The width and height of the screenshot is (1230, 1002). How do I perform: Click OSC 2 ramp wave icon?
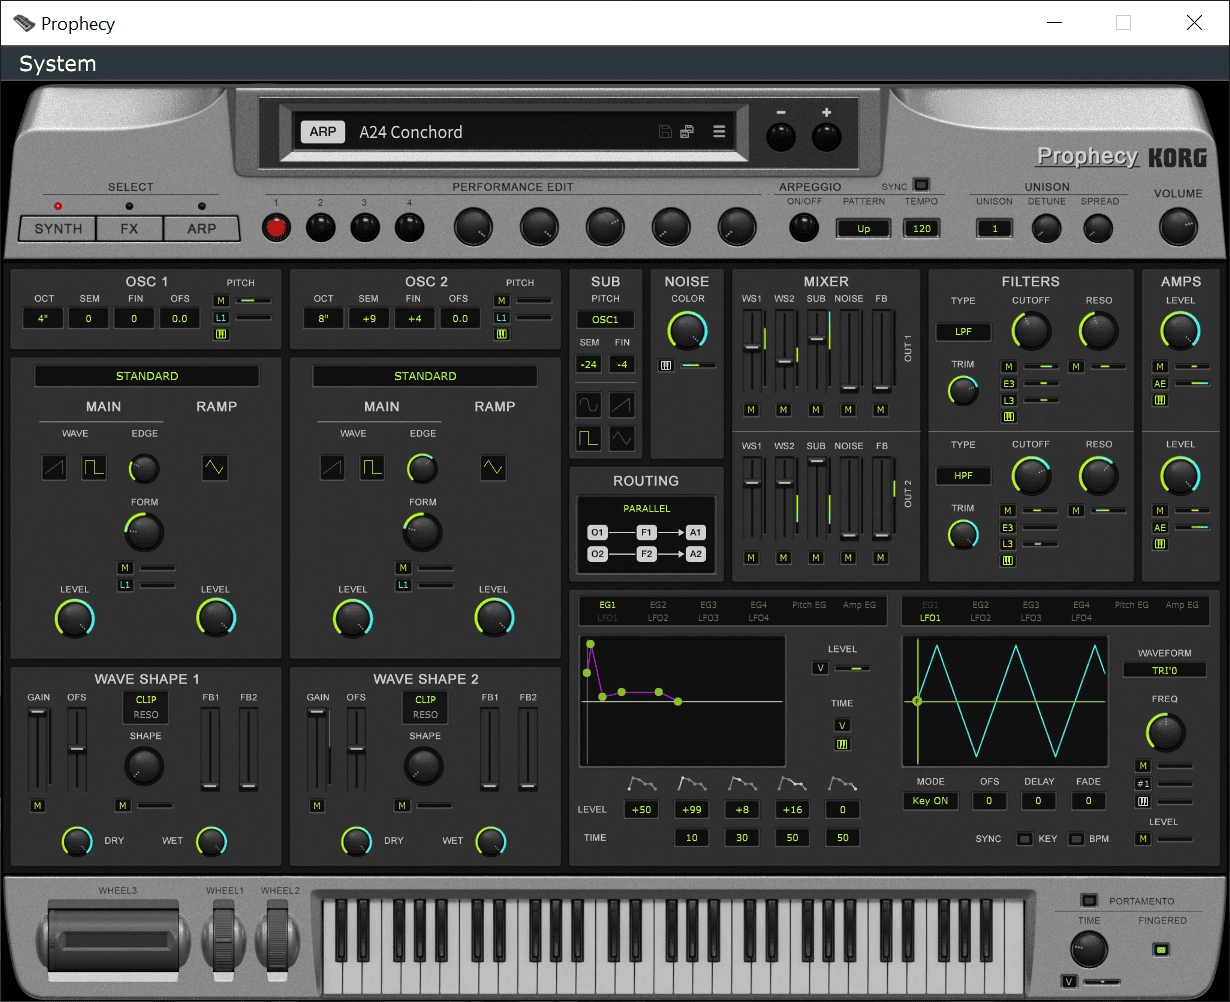(492, 467)
